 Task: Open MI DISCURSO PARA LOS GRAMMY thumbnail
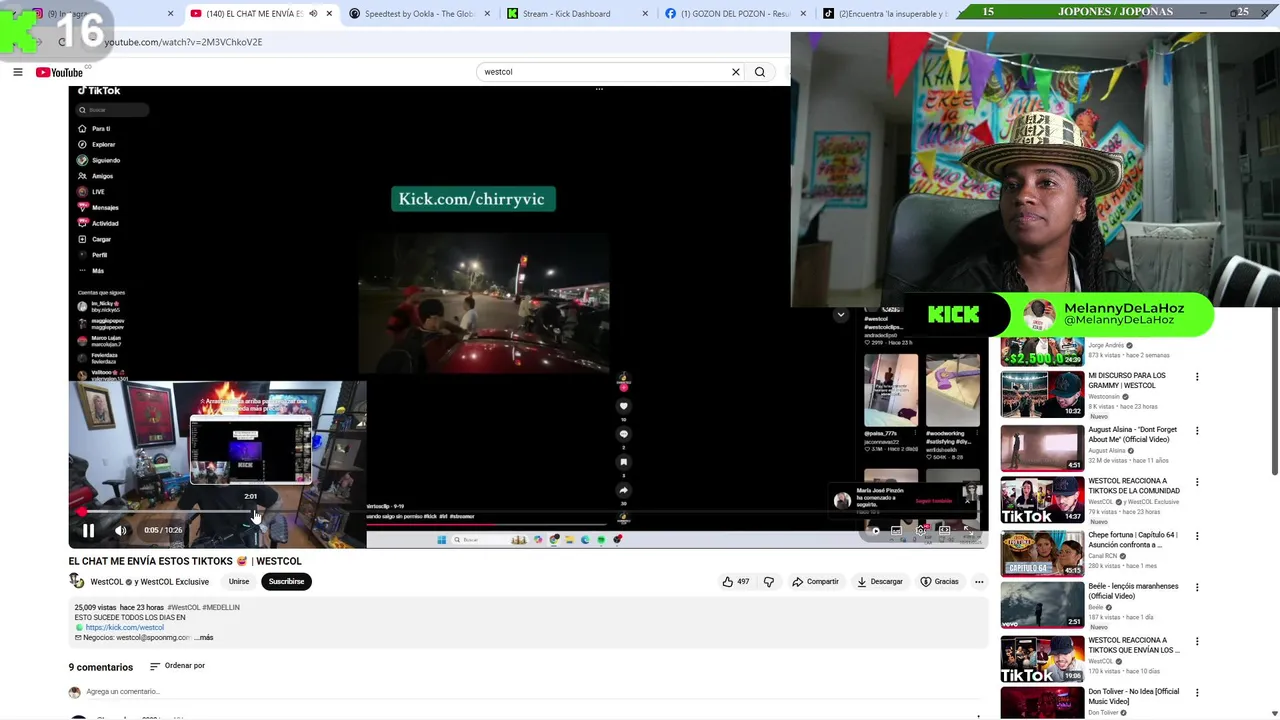[1042, 394]
